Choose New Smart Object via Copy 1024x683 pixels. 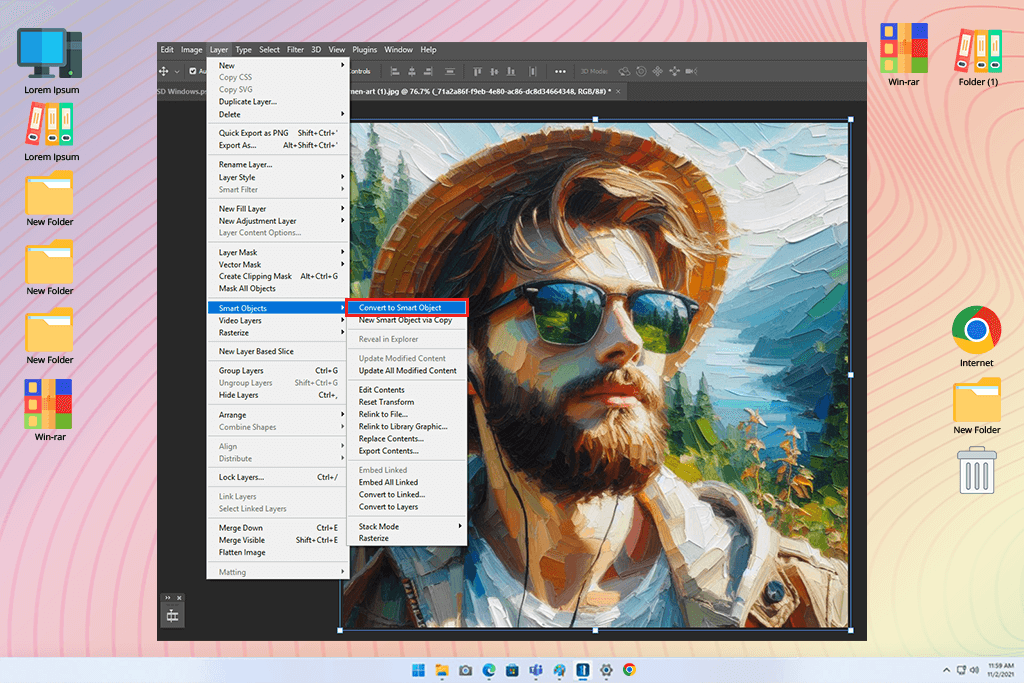(407, 320)
